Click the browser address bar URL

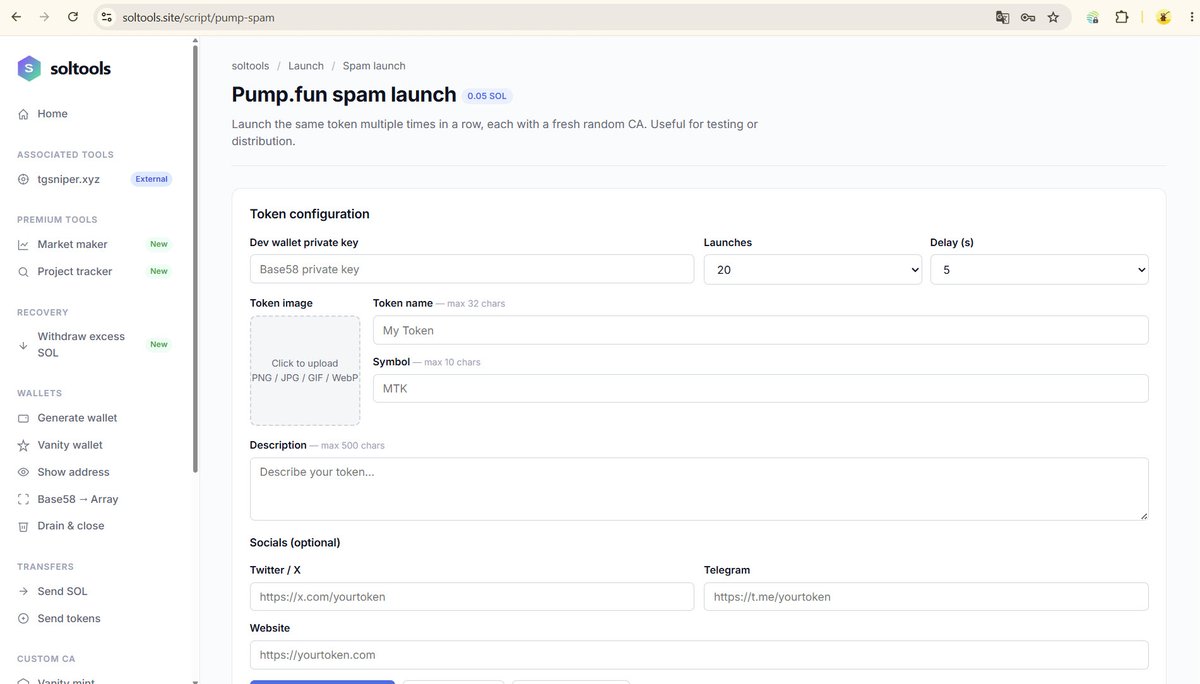pyautogui.click(x=198, y=17)
